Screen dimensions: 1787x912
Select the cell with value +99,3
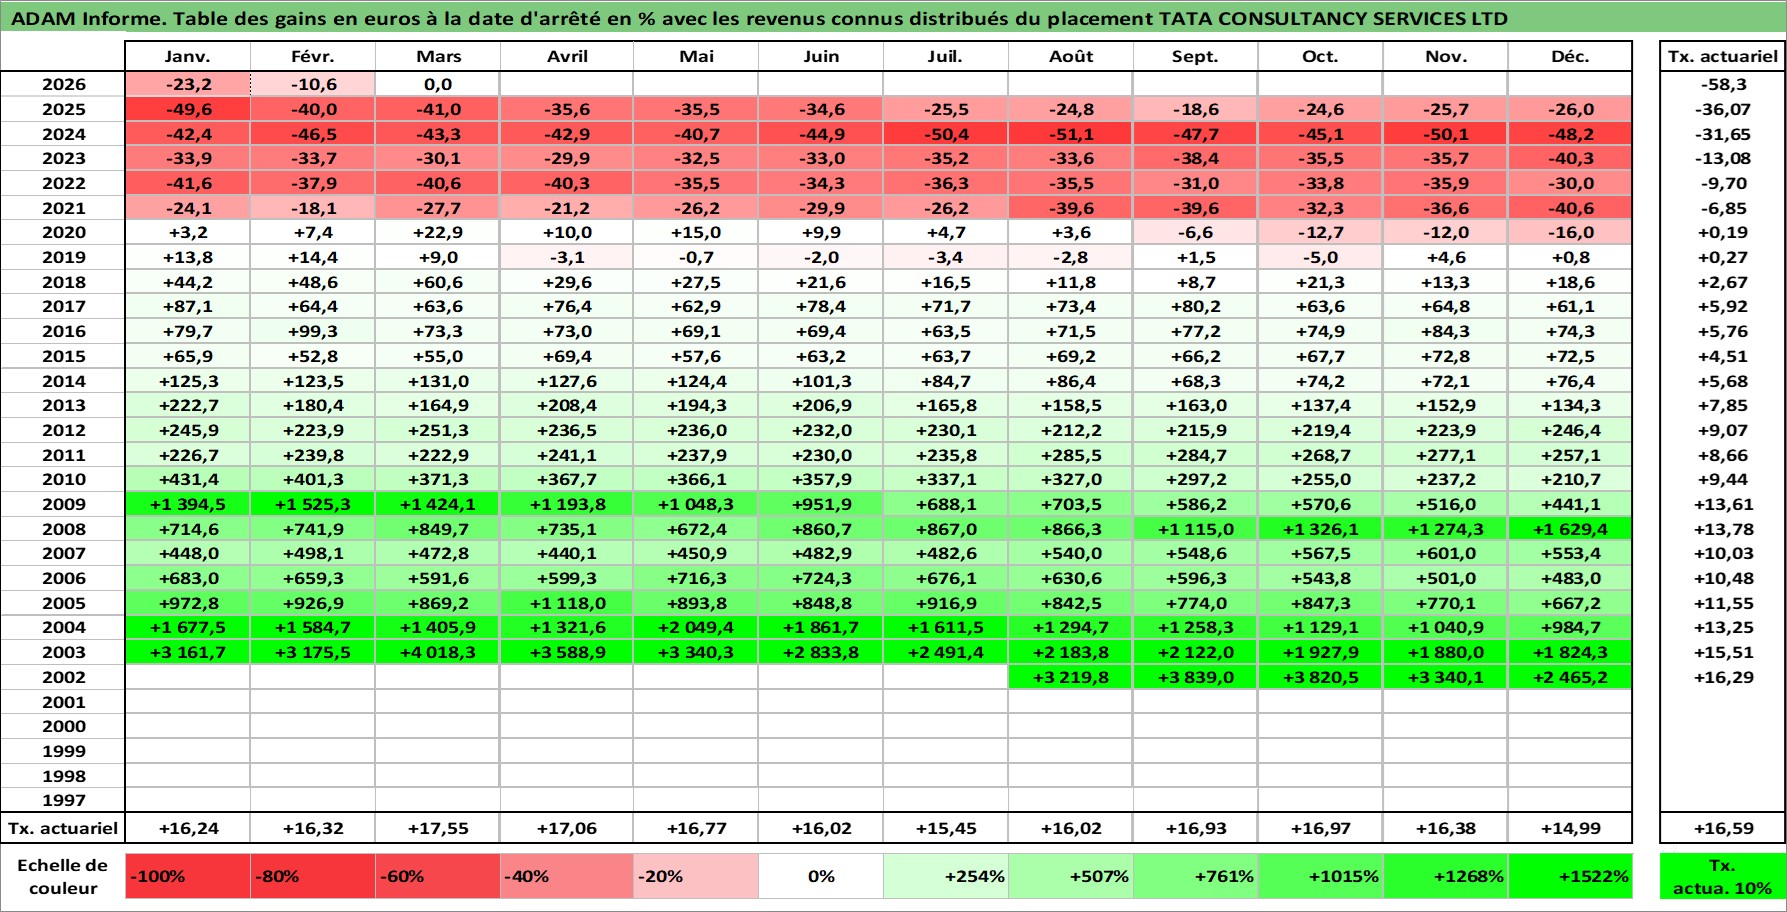pos(313,331)
